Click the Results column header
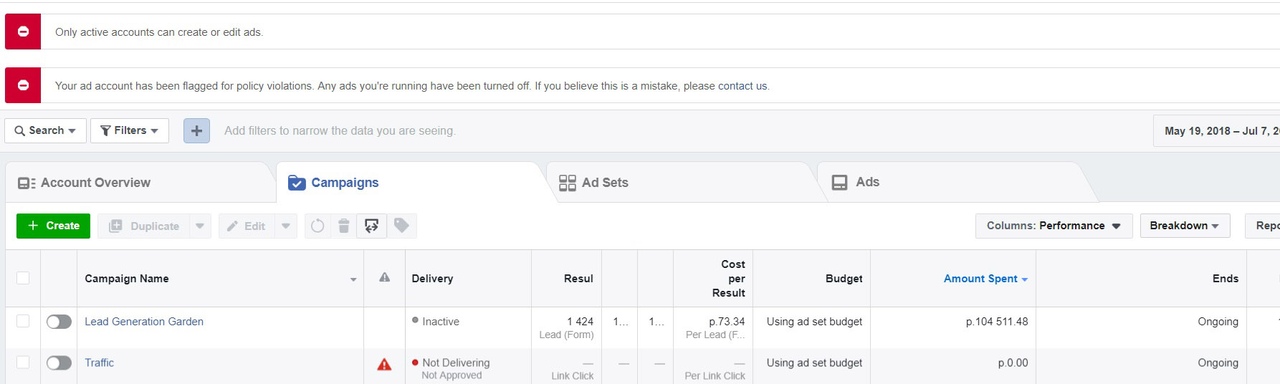 click(579, 279)
